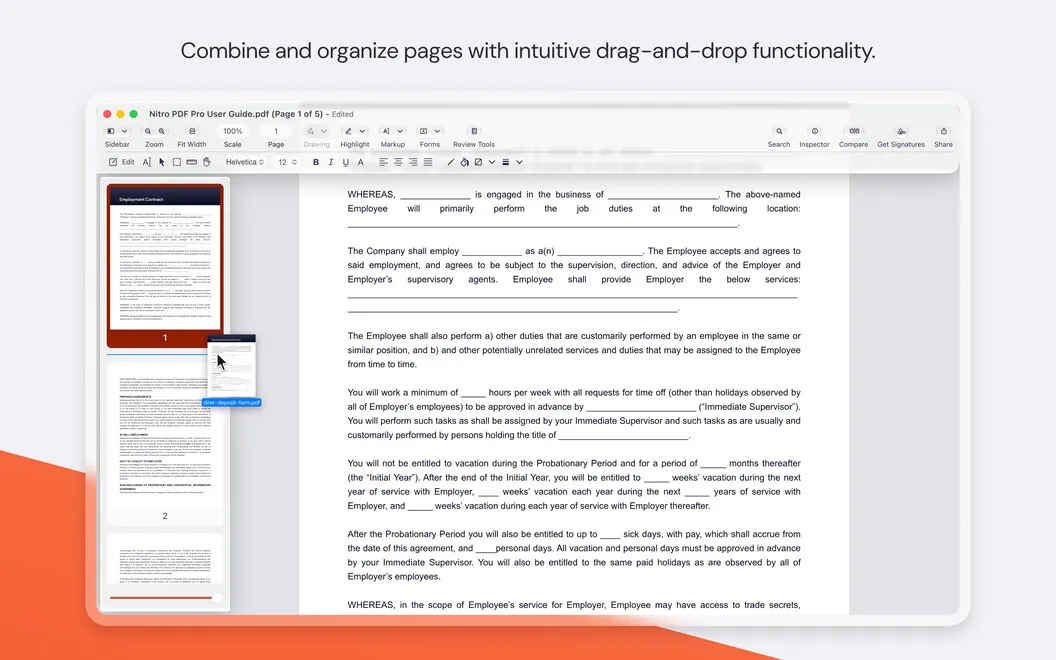The image size is (1056, 660).
Task: Click the Get Signatures icon
Action: tap(901, 131)
